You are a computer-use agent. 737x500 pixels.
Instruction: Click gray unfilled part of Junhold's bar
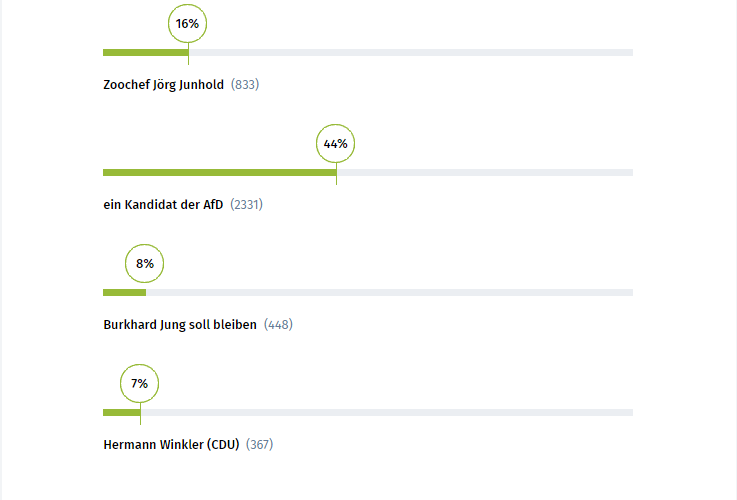pos(410,52)
